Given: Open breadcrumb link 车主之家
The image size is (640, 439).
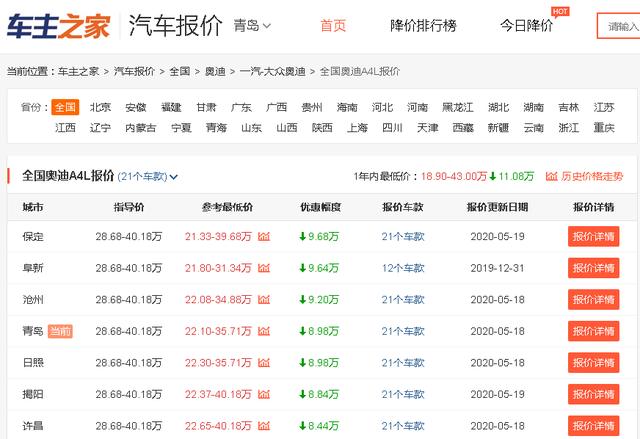Looking at the screenshot, I should (78, 71).
